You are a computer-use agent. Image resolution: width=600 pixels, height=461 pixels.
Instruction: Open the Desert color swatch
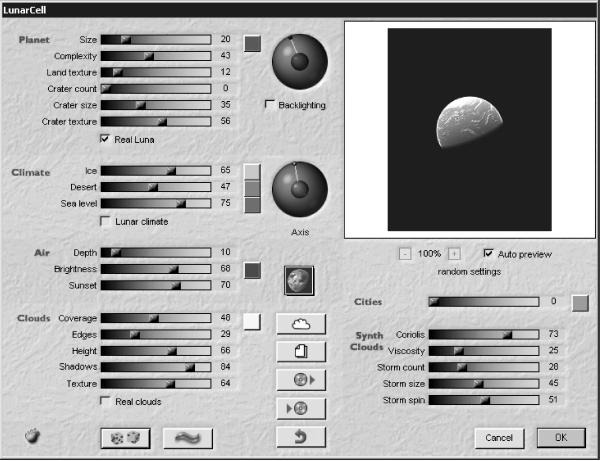point(252,188)
